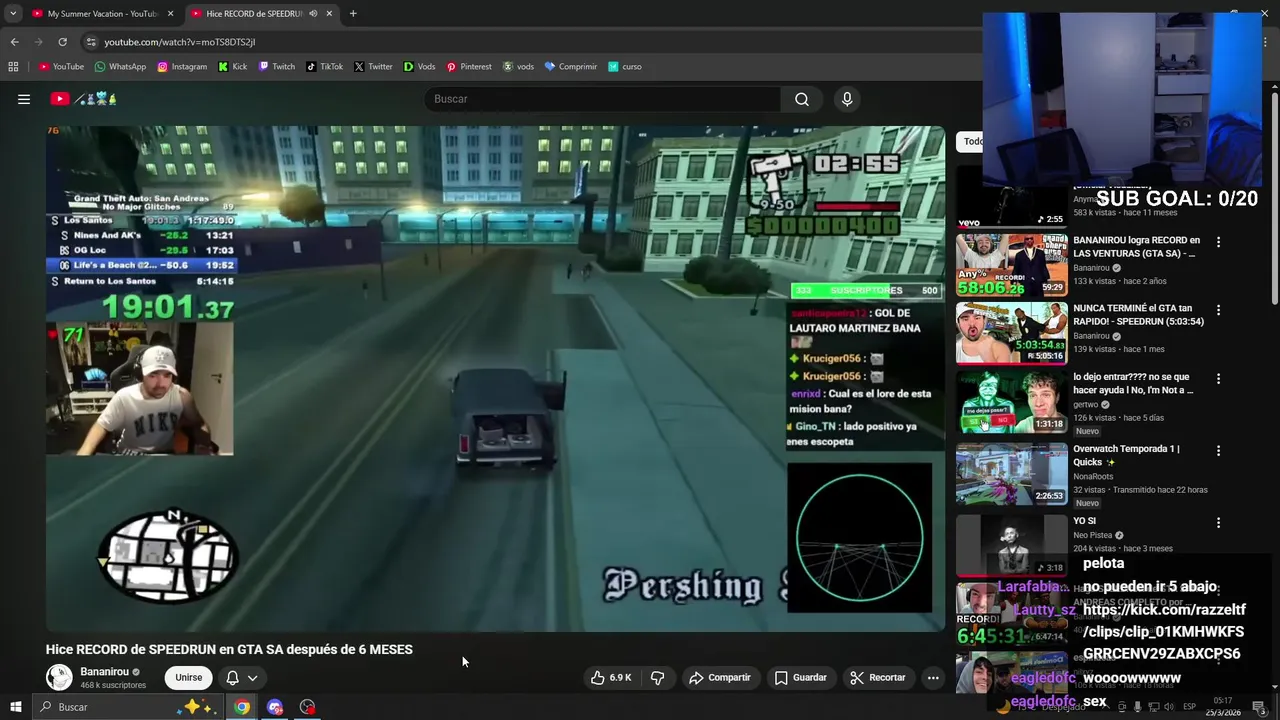Open the tab search dropdown arrow
1280x720 pixels.
click(x=13, y=13)
